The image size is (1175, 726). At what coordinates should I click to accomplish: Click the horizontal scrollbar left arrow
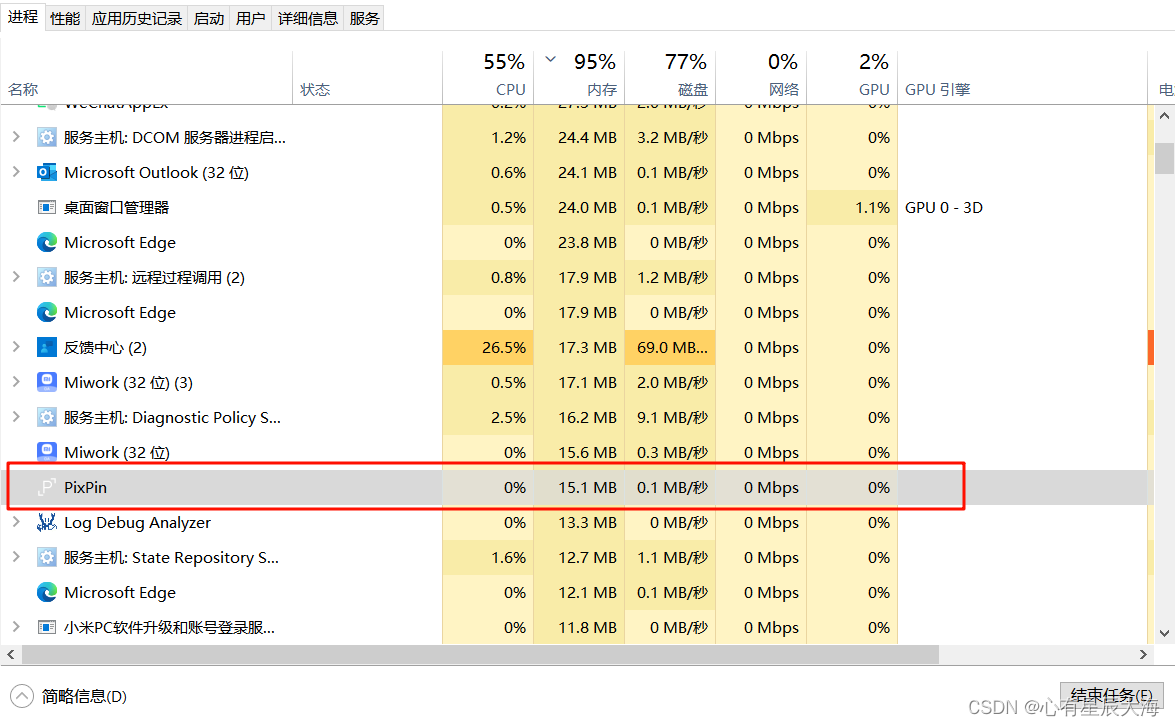pyautogui.click(x=10, y=654)
